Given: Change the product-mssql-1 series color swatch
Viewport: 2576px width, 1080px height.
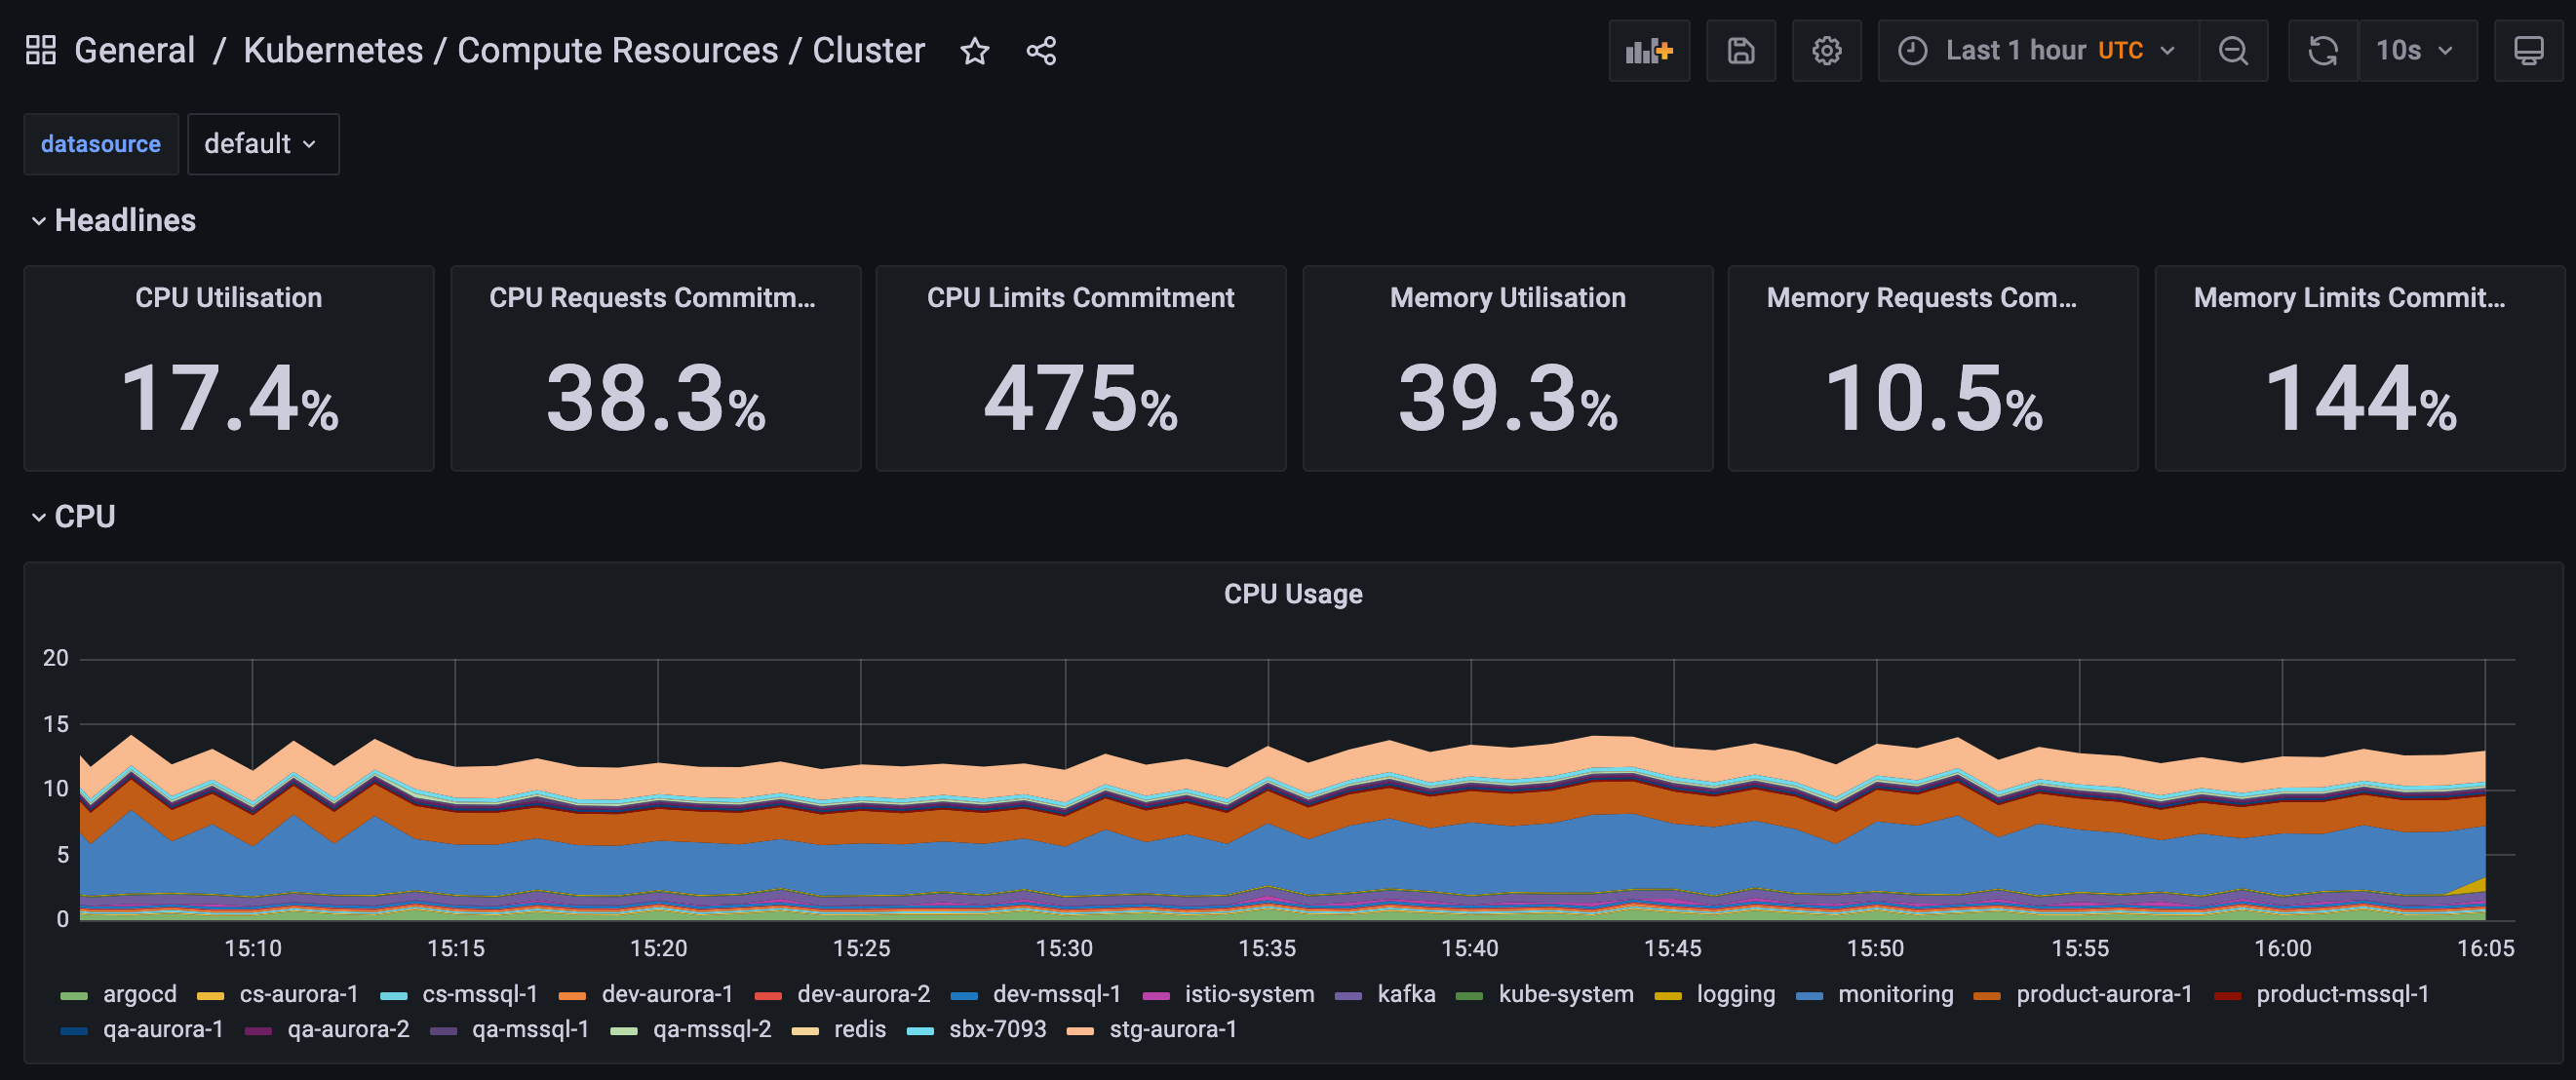Looking at the screenshot, I should [x=2227, y=996].
